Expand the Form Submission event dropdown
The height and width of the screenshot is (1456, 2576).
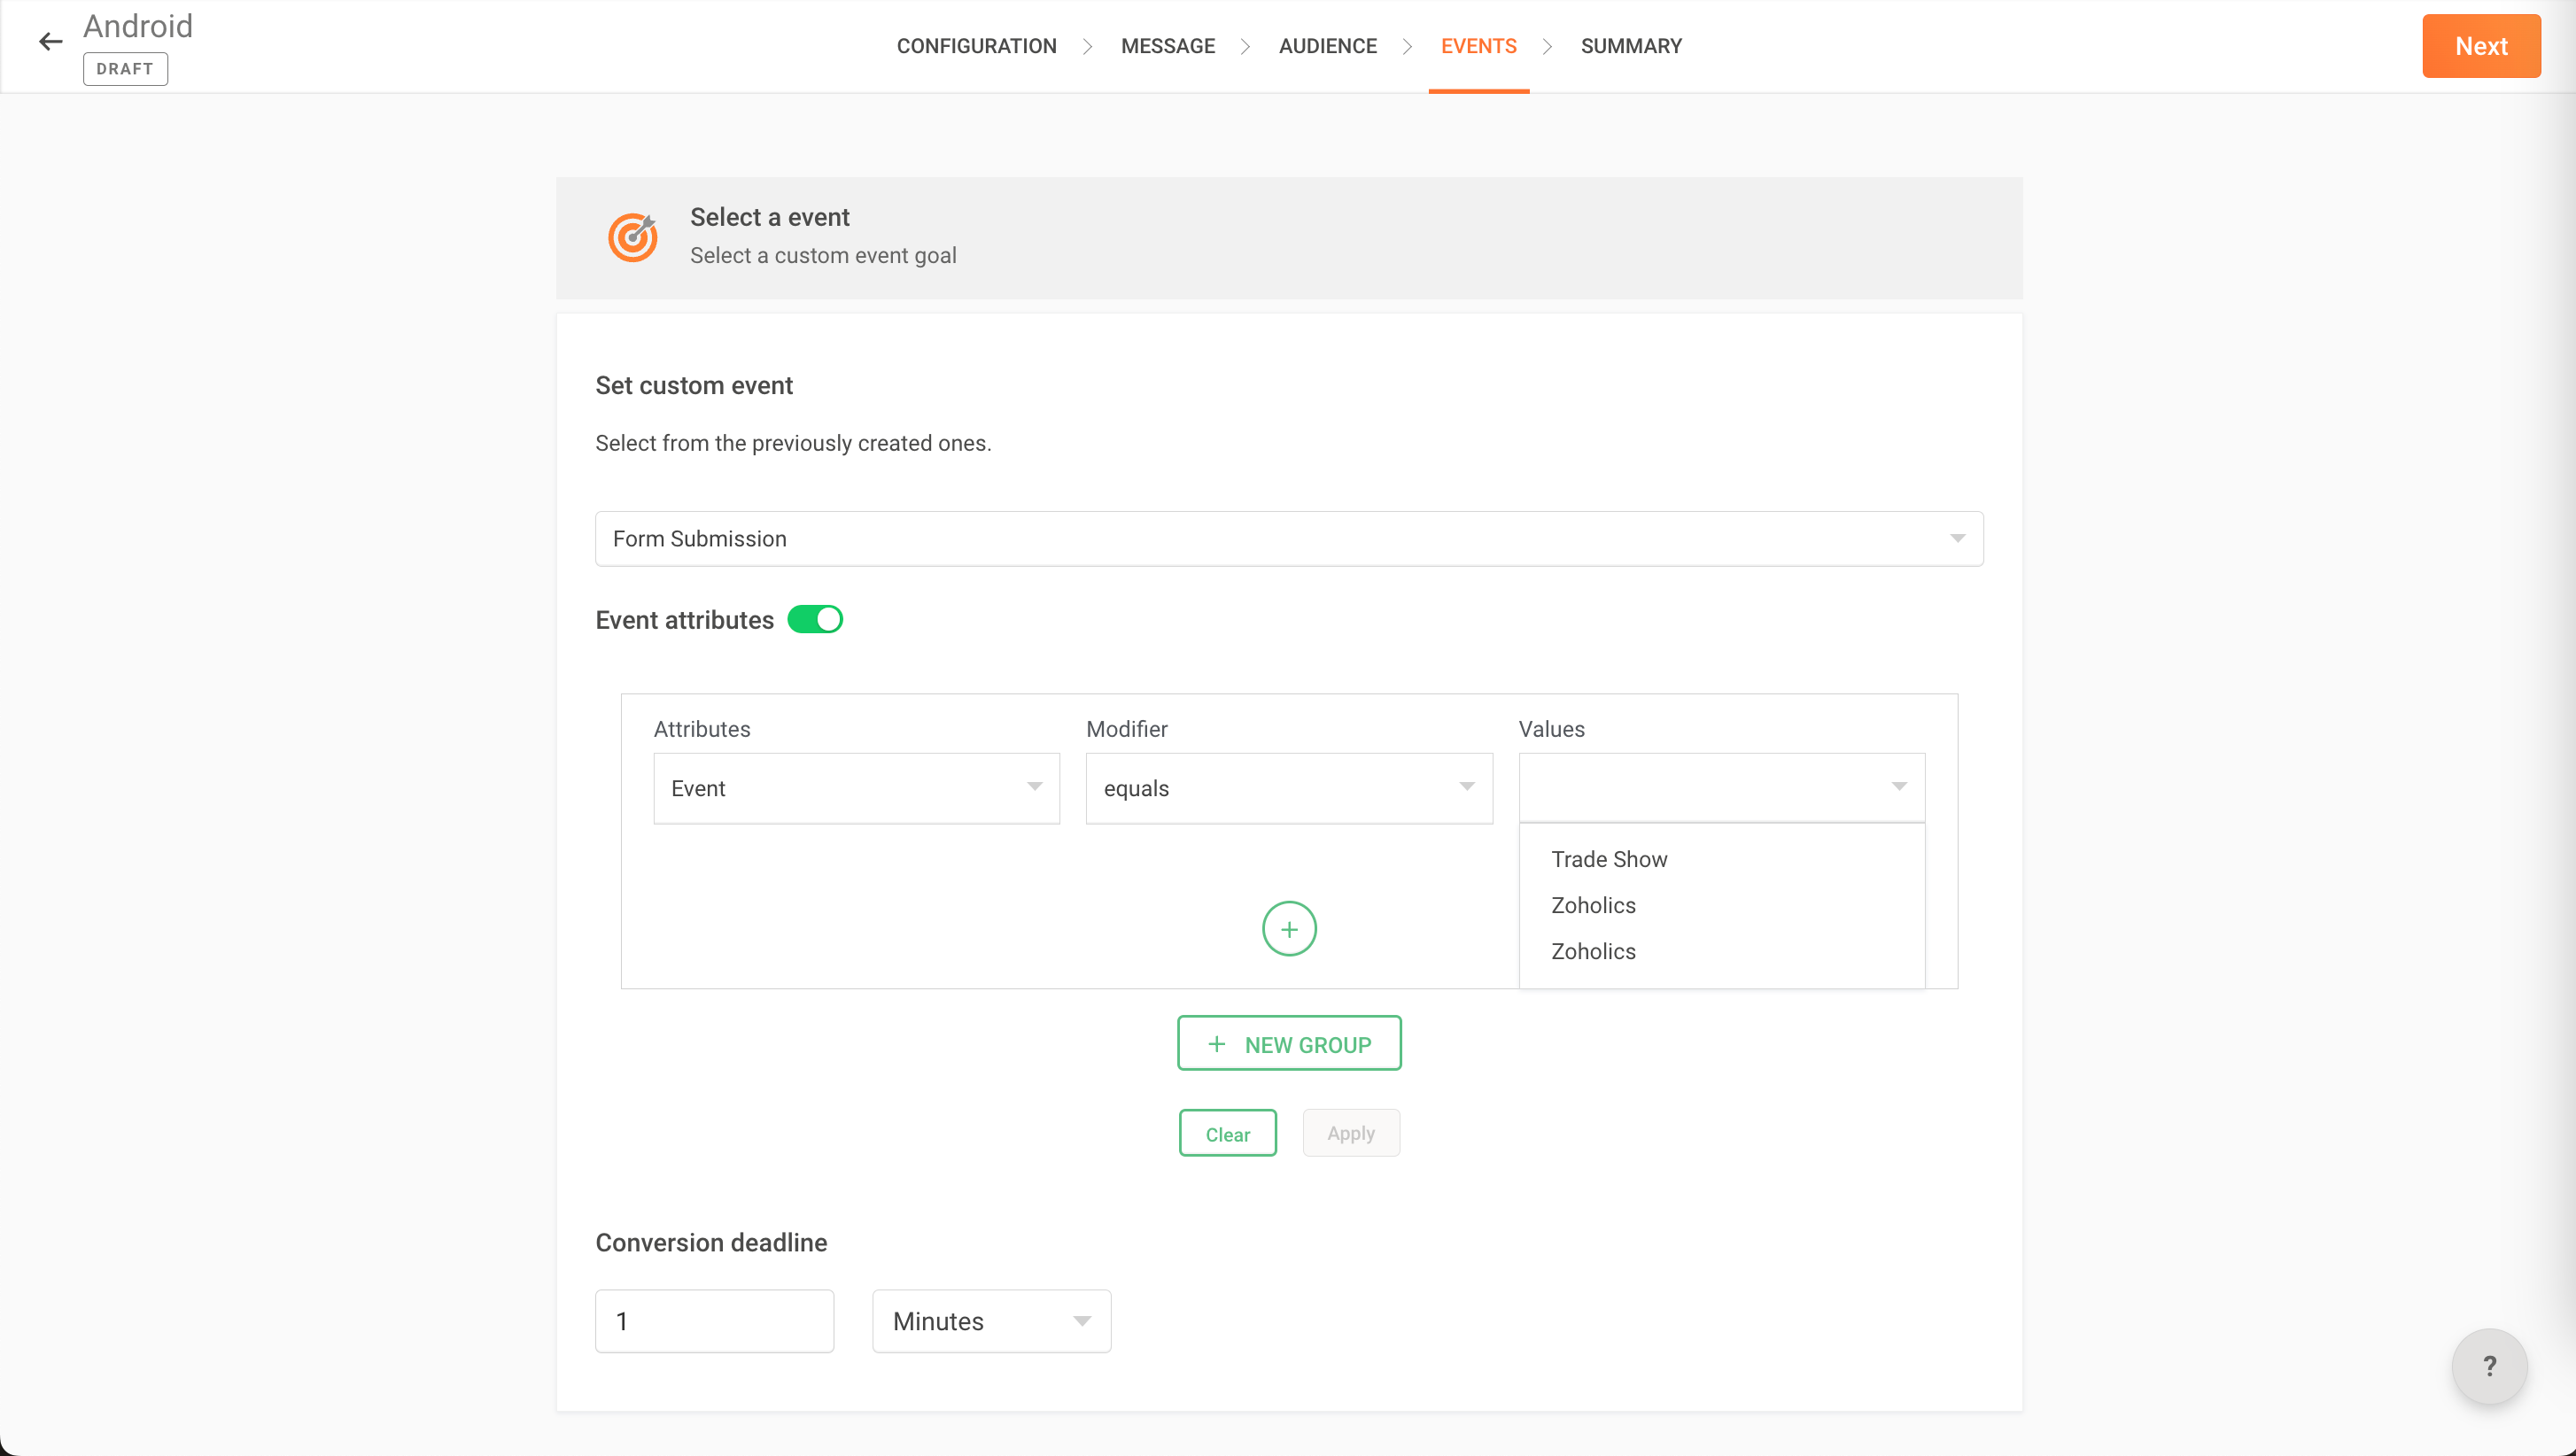[1288, 539]
